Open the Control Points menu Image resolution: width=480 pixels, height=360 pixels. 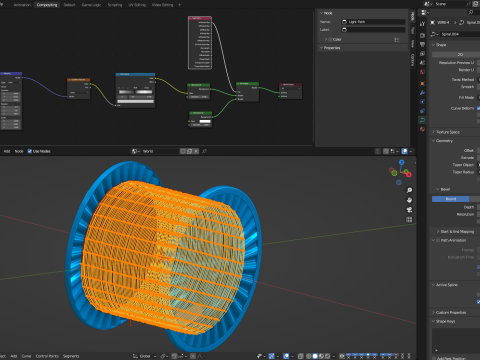point(47,356)
